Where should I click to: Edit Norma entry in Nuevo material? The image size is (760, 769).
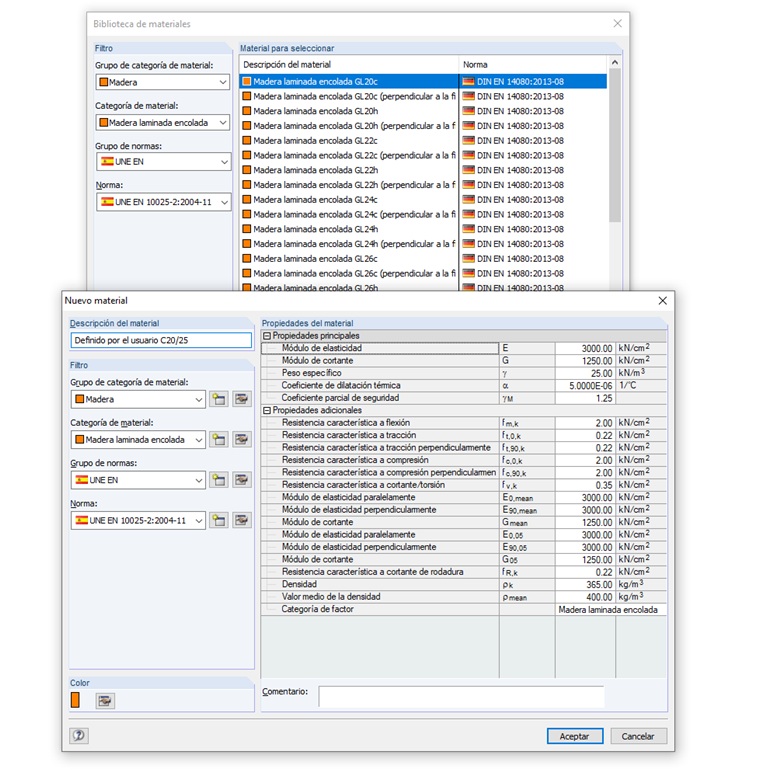click(241, 520)
